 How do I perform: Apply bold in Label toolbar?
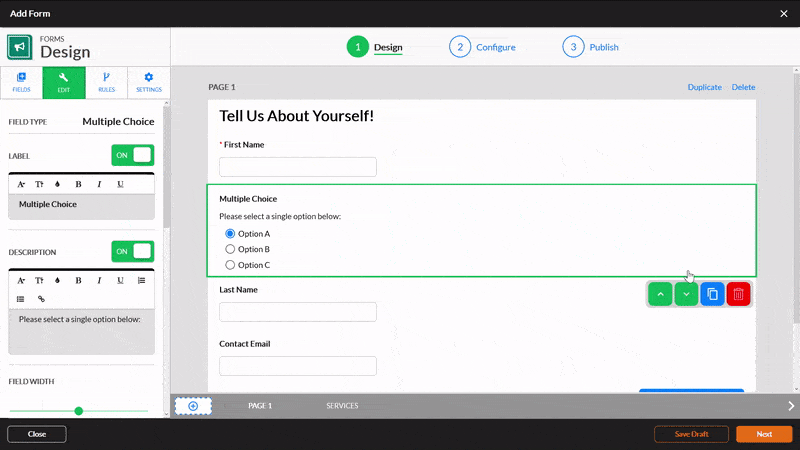click(78, 184)
